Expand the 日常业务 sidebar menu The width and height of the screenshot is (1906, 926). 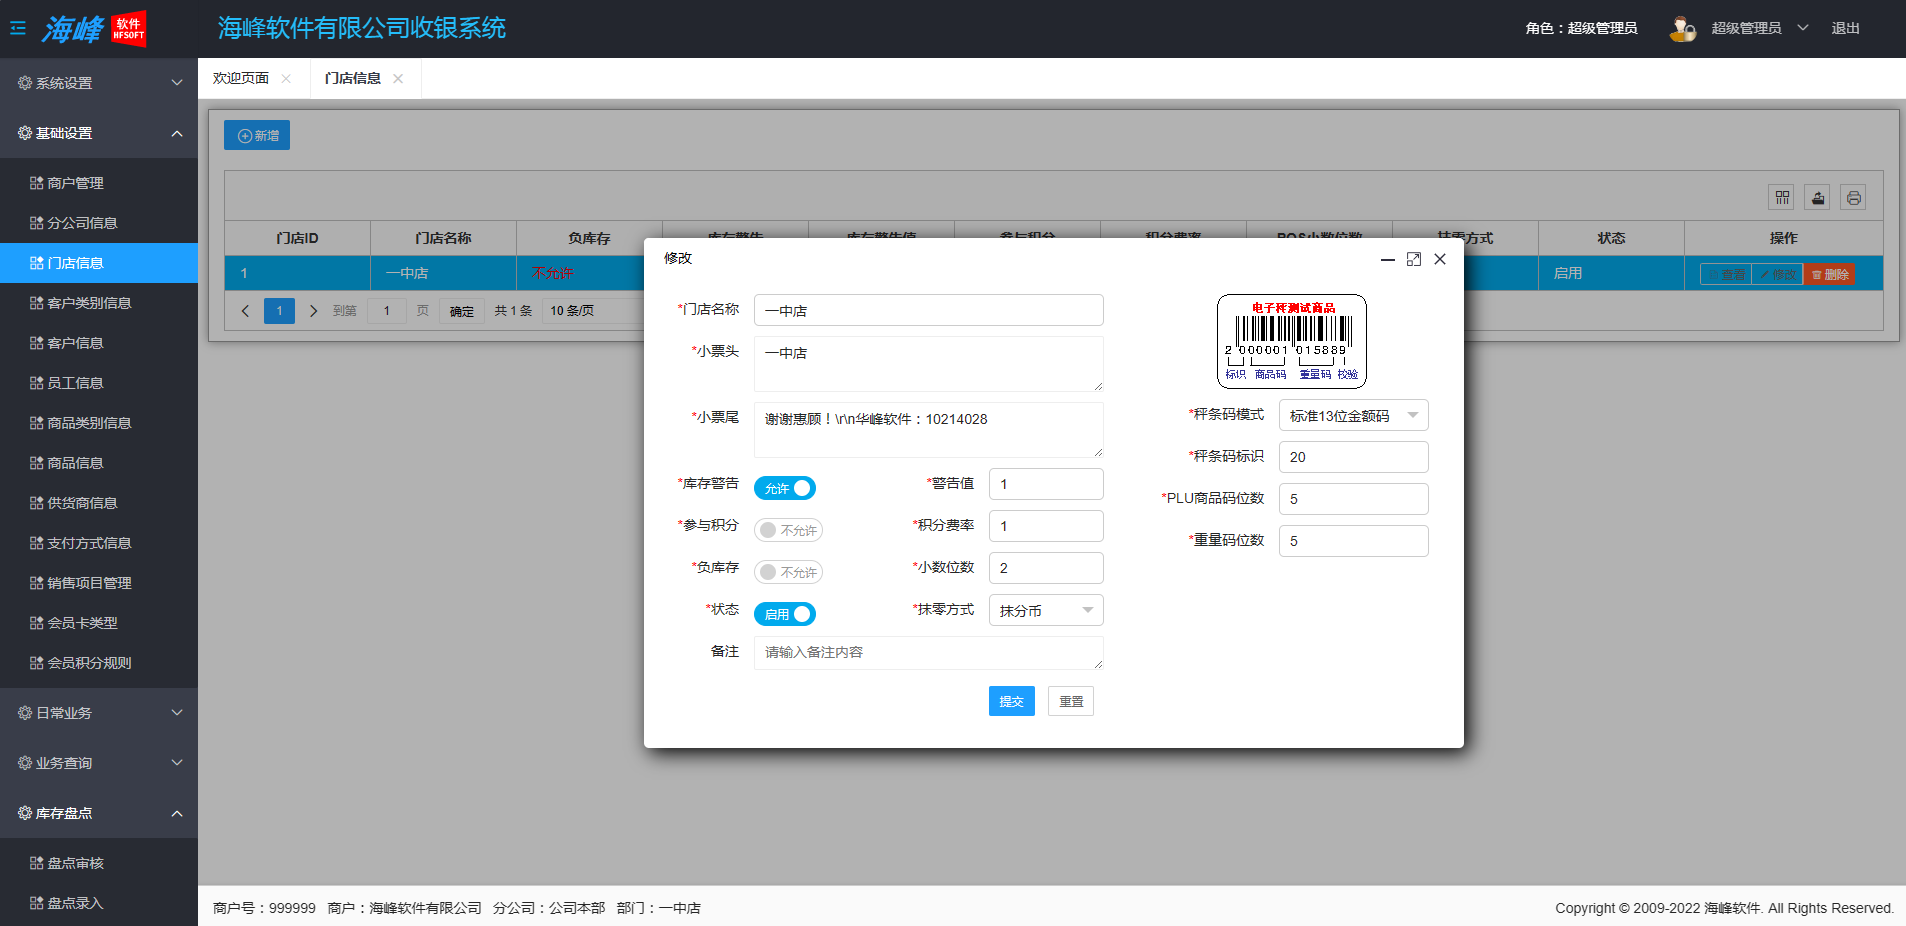(98, 713)
